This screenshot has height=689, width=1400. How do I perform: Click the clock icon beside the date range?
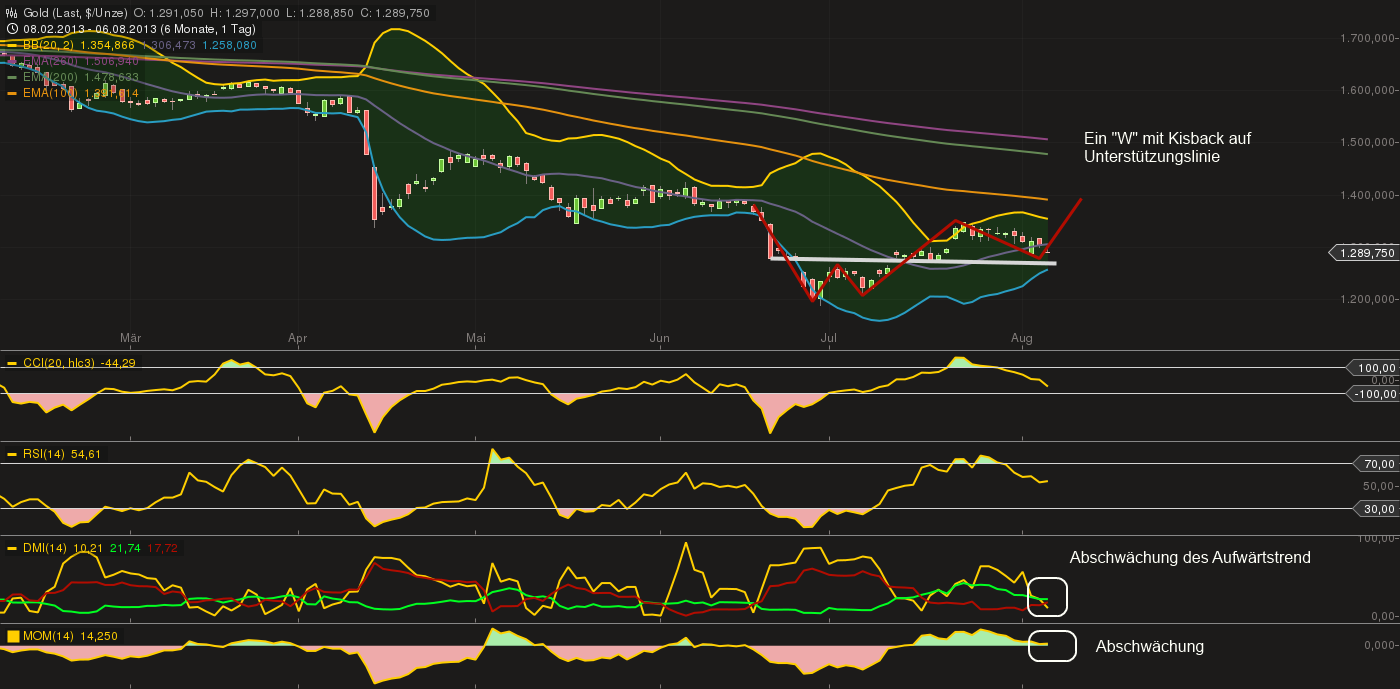tap(12, 29)
